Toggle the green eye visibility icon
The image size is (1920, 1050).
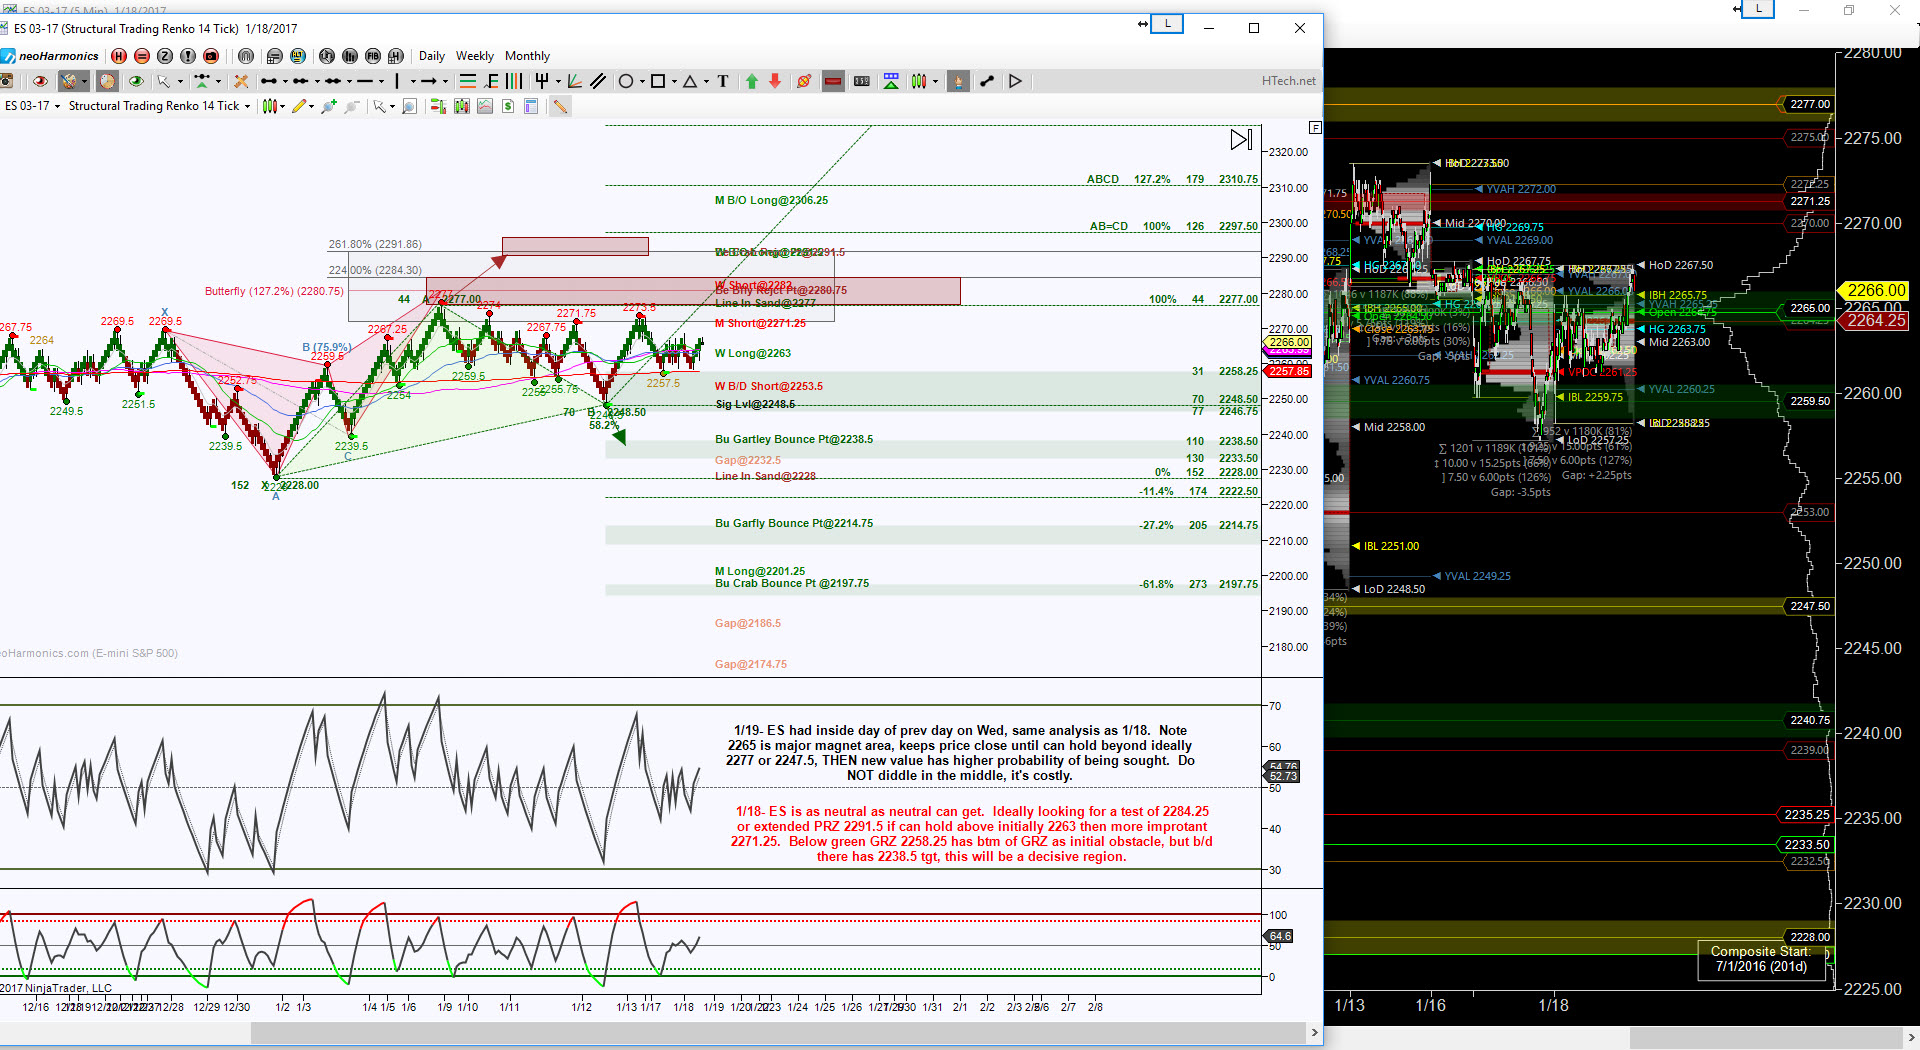click(136, 81)
